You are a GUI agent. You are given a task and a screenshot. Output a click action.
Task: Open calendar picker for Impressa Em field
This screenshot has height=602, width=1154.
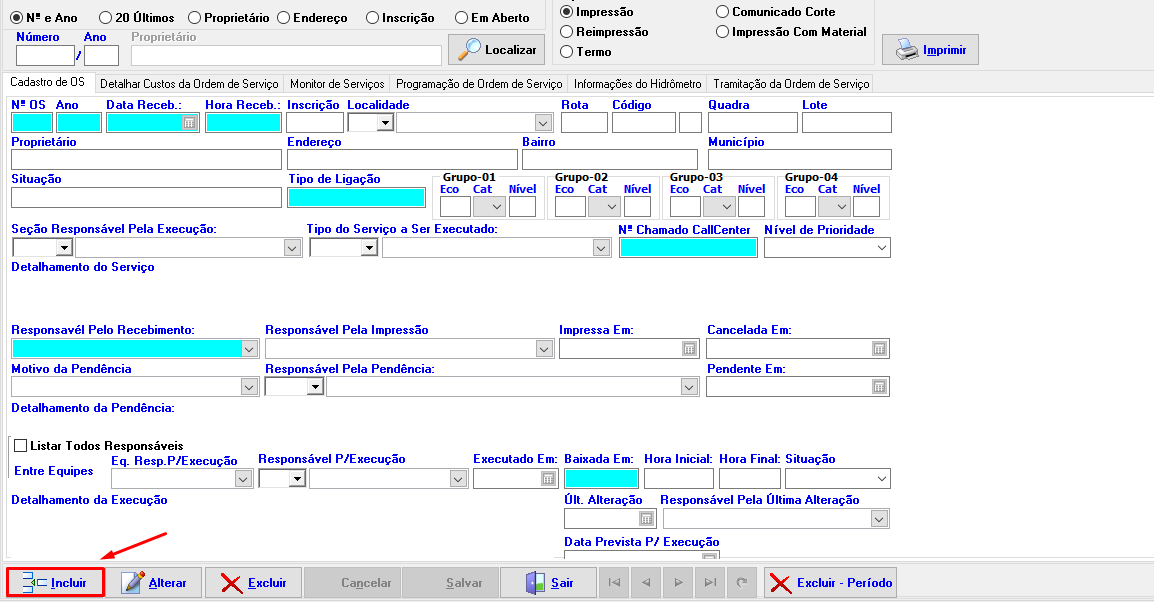tap(688, 349)
